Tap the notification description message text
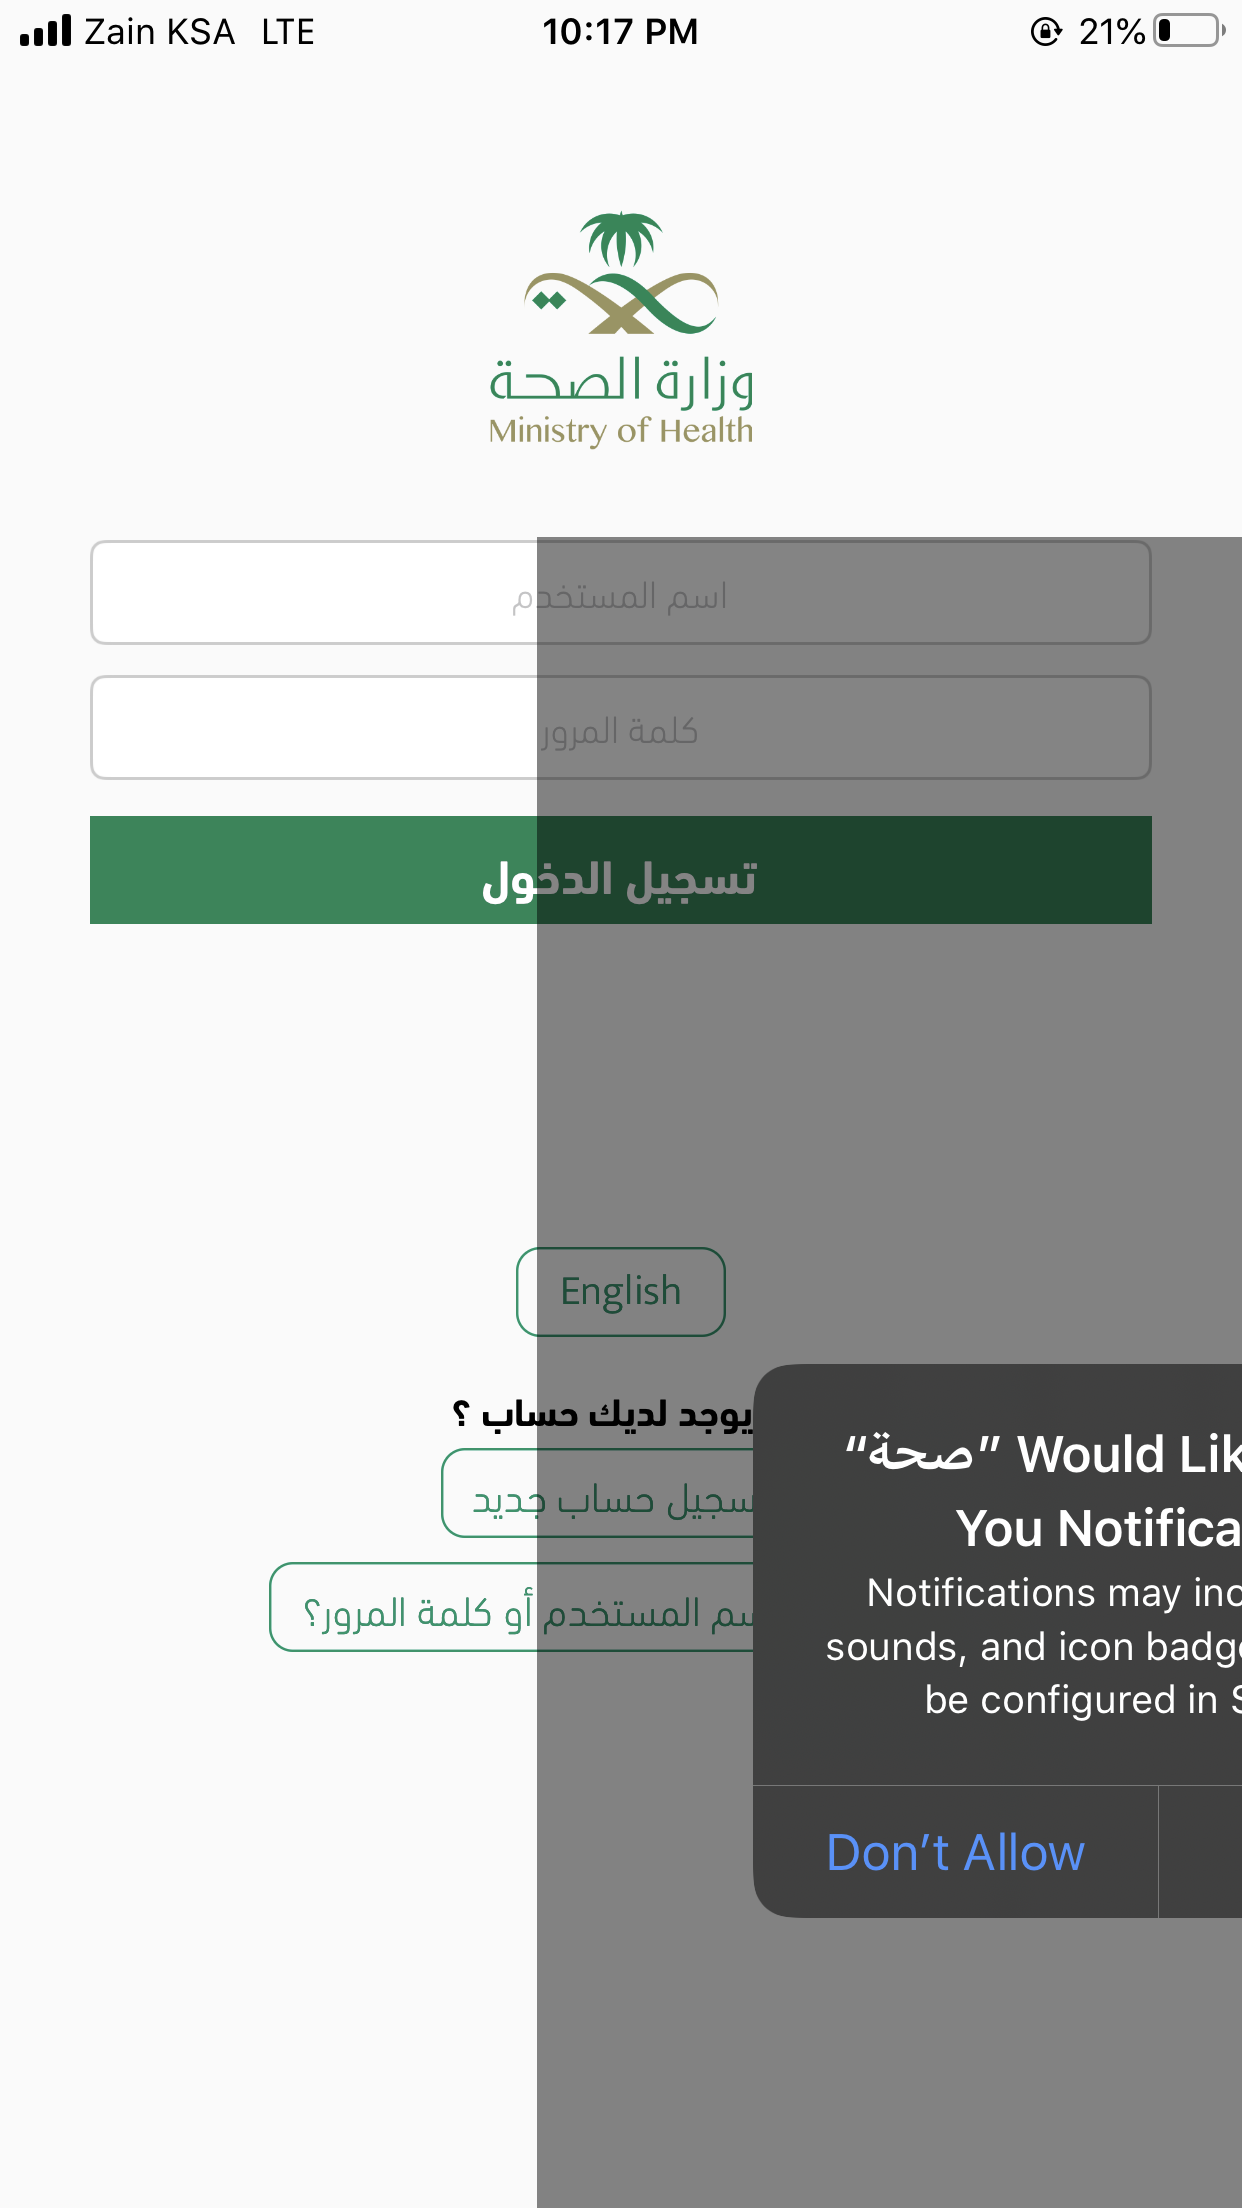 tap(1034, 1646)
